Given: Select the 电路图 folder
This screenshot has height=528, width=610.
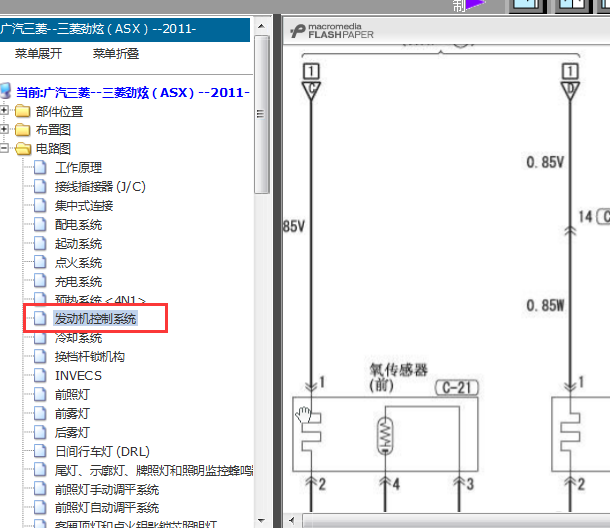Looking at the screenshot, I should [53, 149].
